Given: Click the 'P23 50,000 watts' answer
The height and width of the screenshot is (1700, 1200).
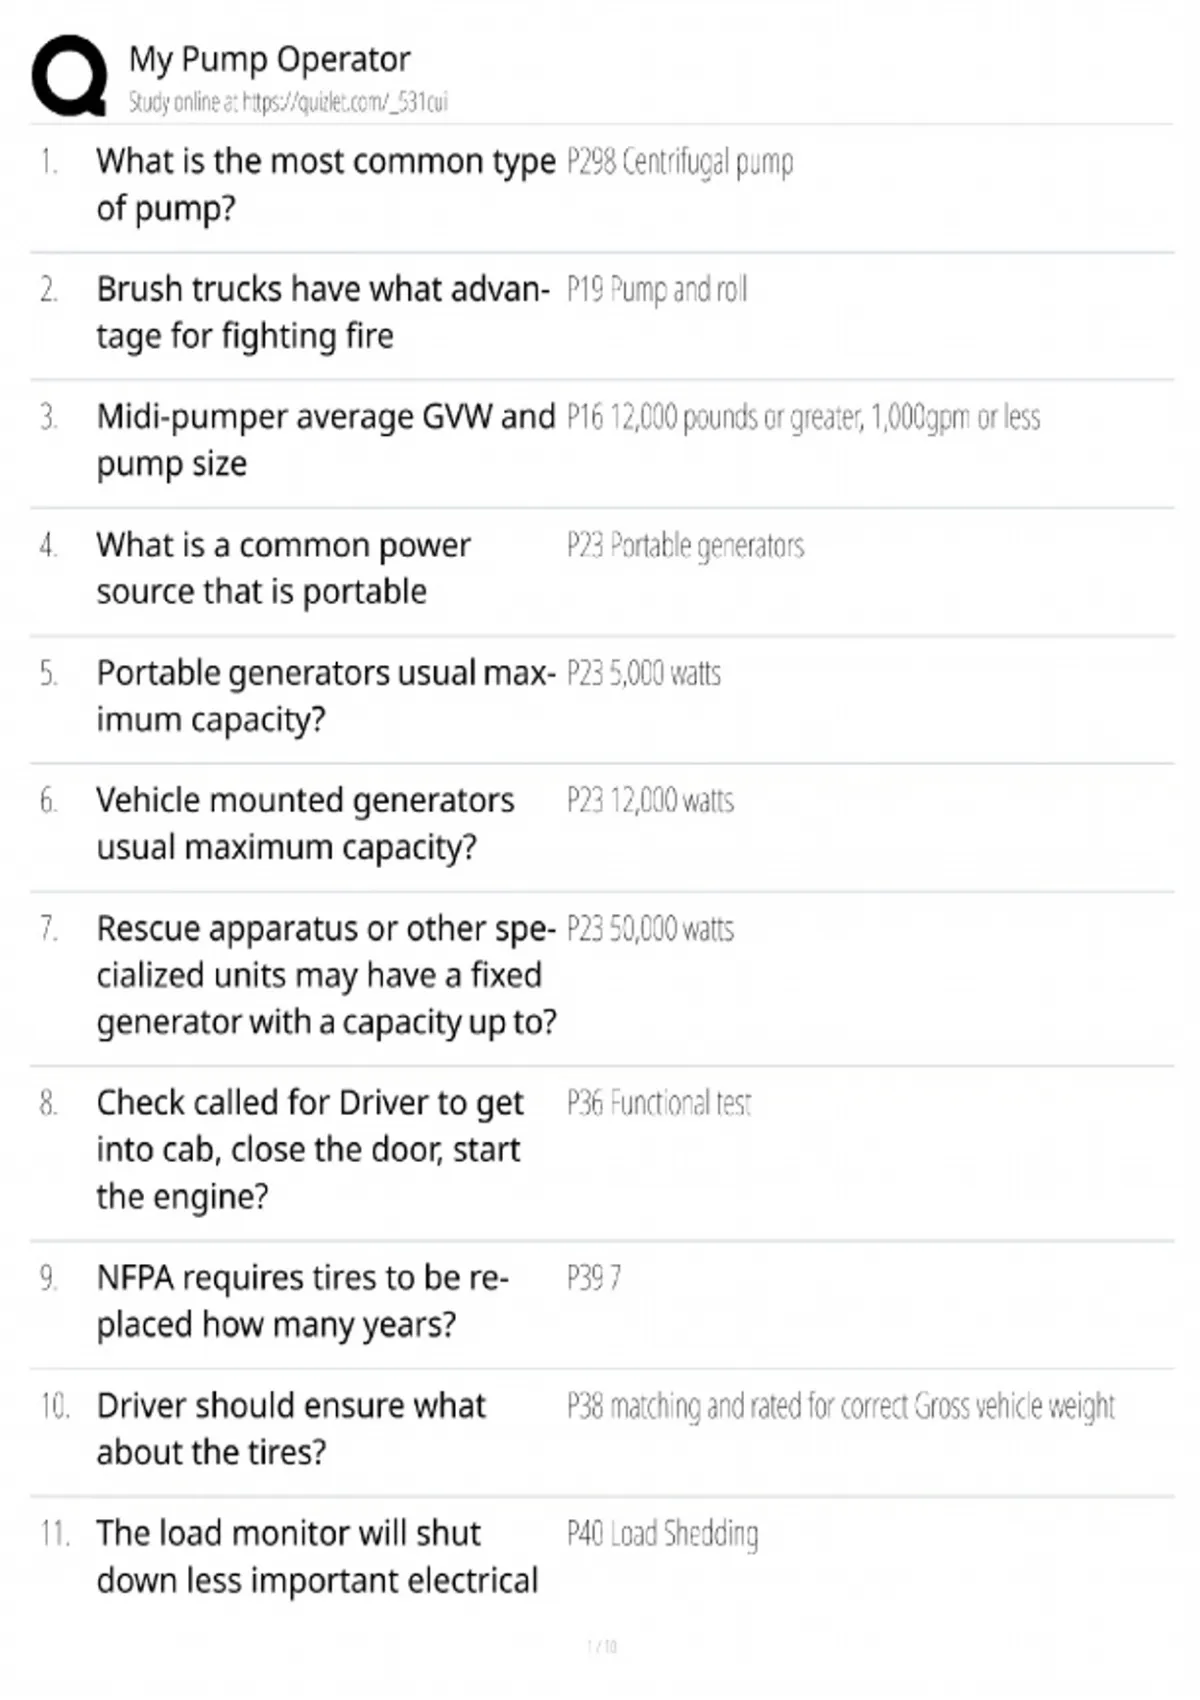Looking at the screenshot, I should pyautogui.click(x=650, y=929).
